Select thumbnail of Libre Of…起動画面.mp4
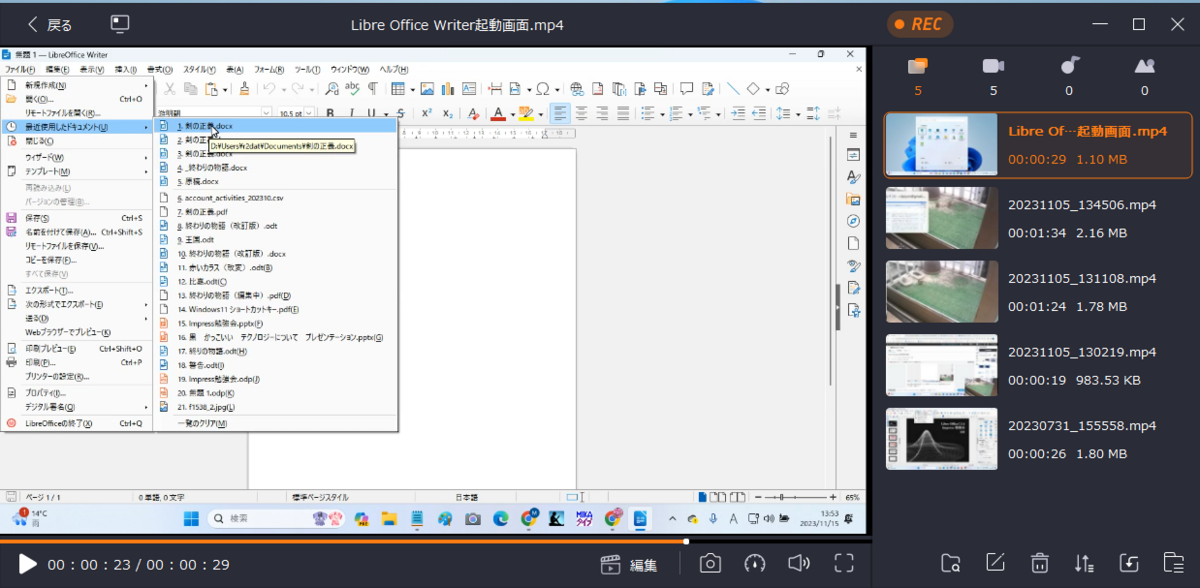Image resolution: width=1200 pixels, height=588 pixels. click(x=942, y=145)
